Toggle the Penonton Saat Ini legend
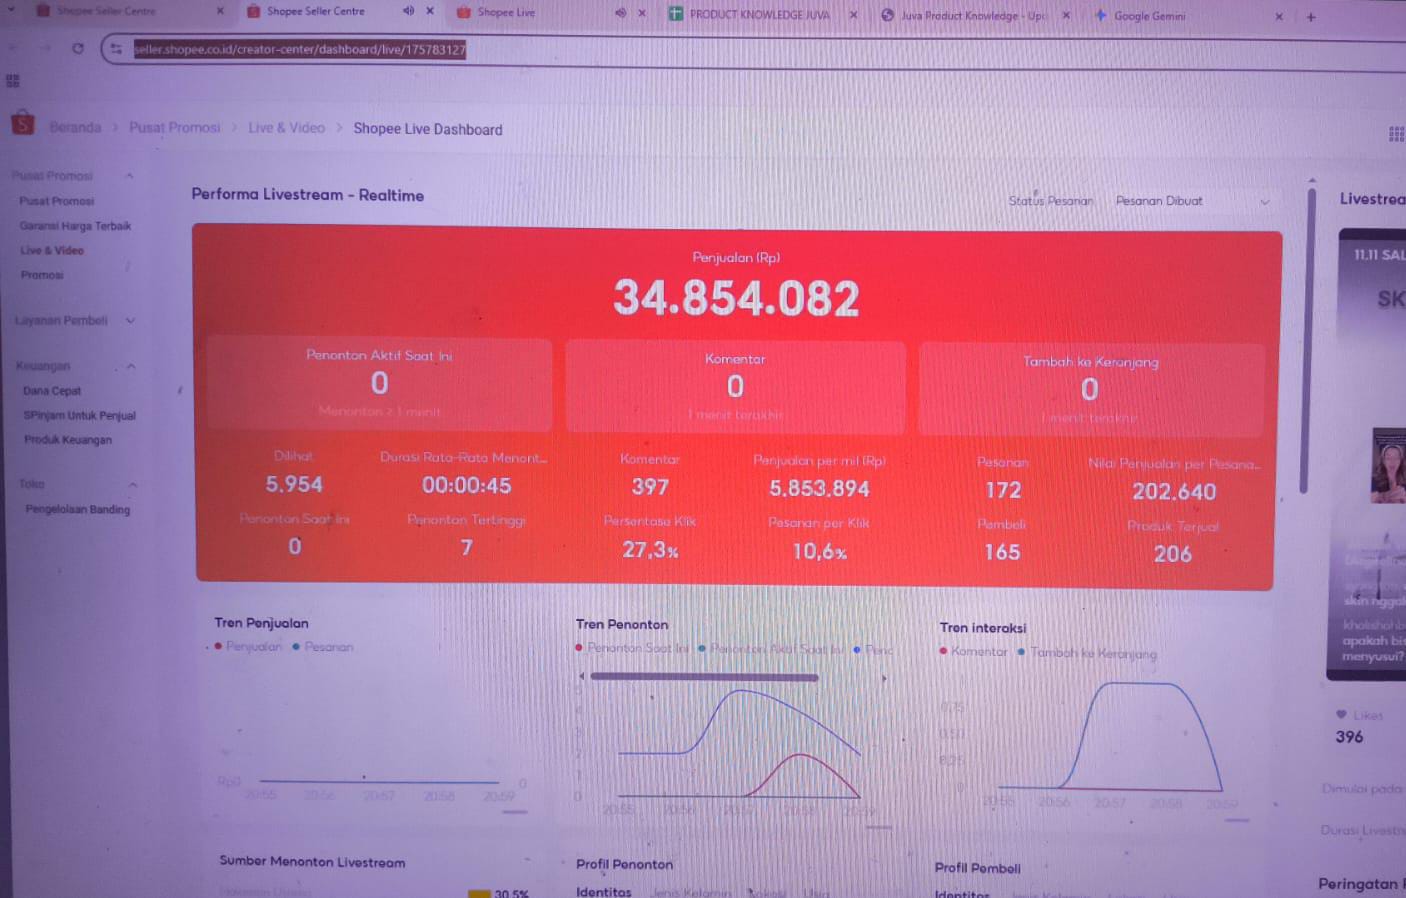The image size is (1406, 898). coord(630,648)
